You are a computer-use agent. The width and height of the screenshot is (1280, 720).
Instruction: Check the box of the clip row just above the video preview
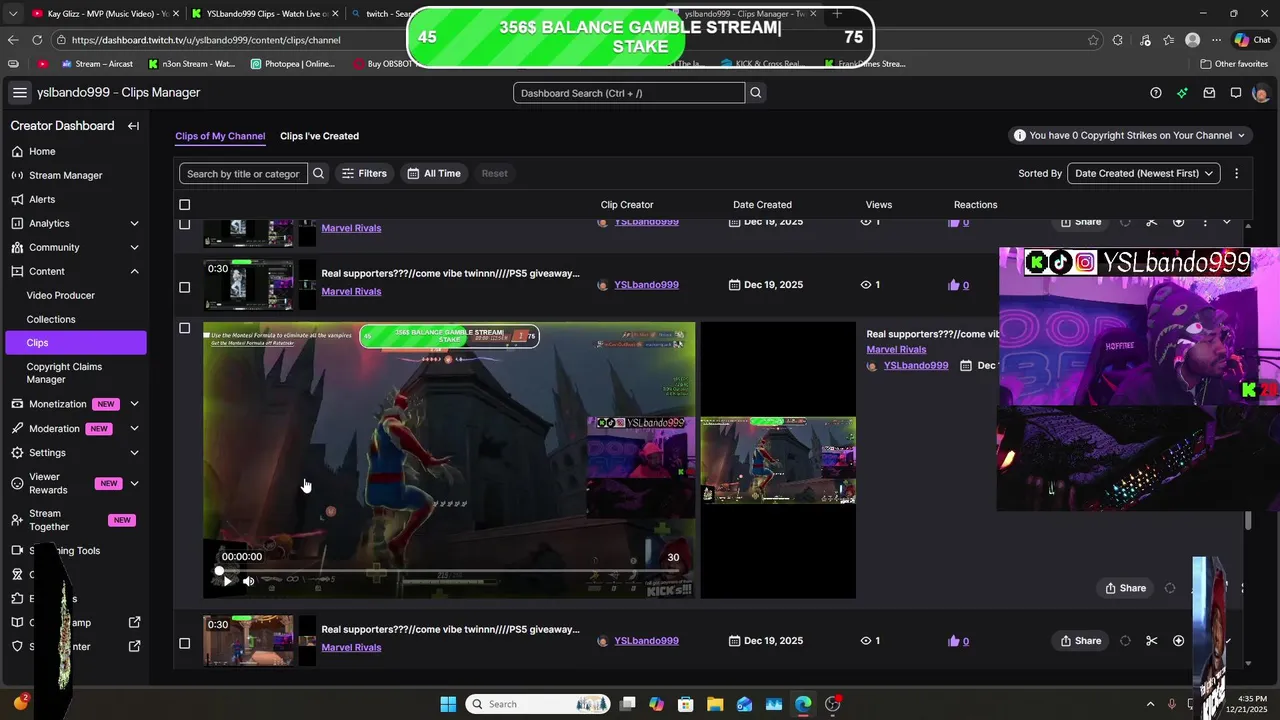(184, 287)
